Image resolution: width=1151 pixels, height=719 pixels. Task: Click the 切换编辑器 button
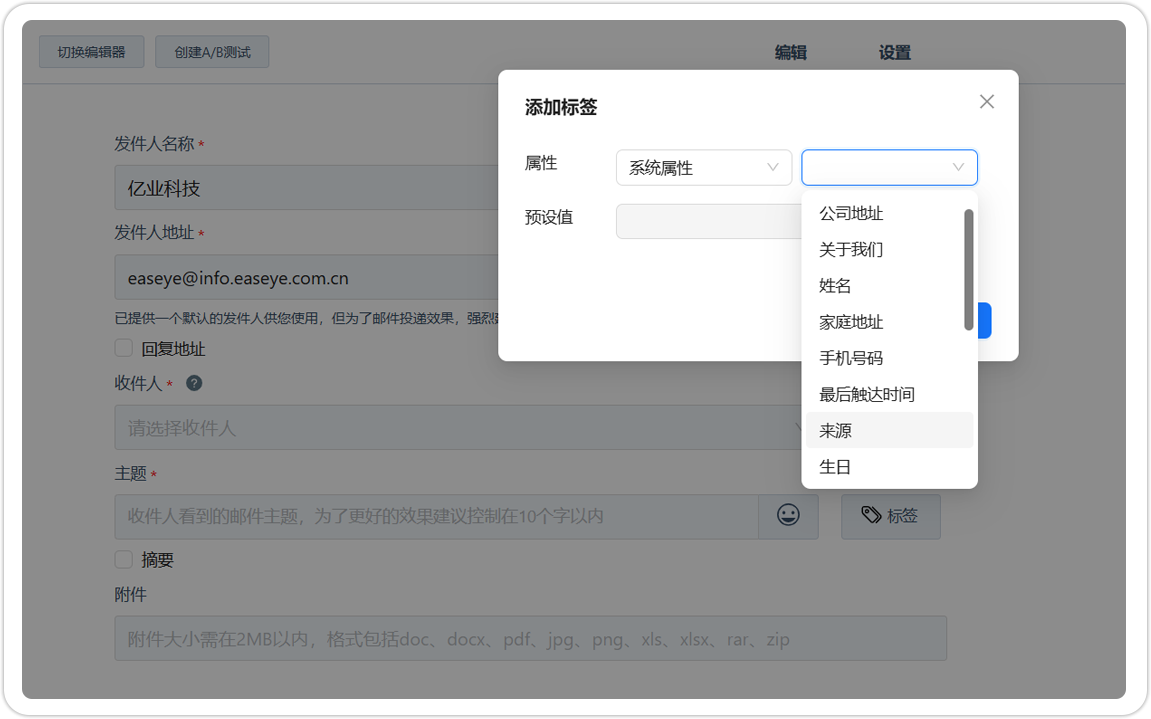click(91, 51)
